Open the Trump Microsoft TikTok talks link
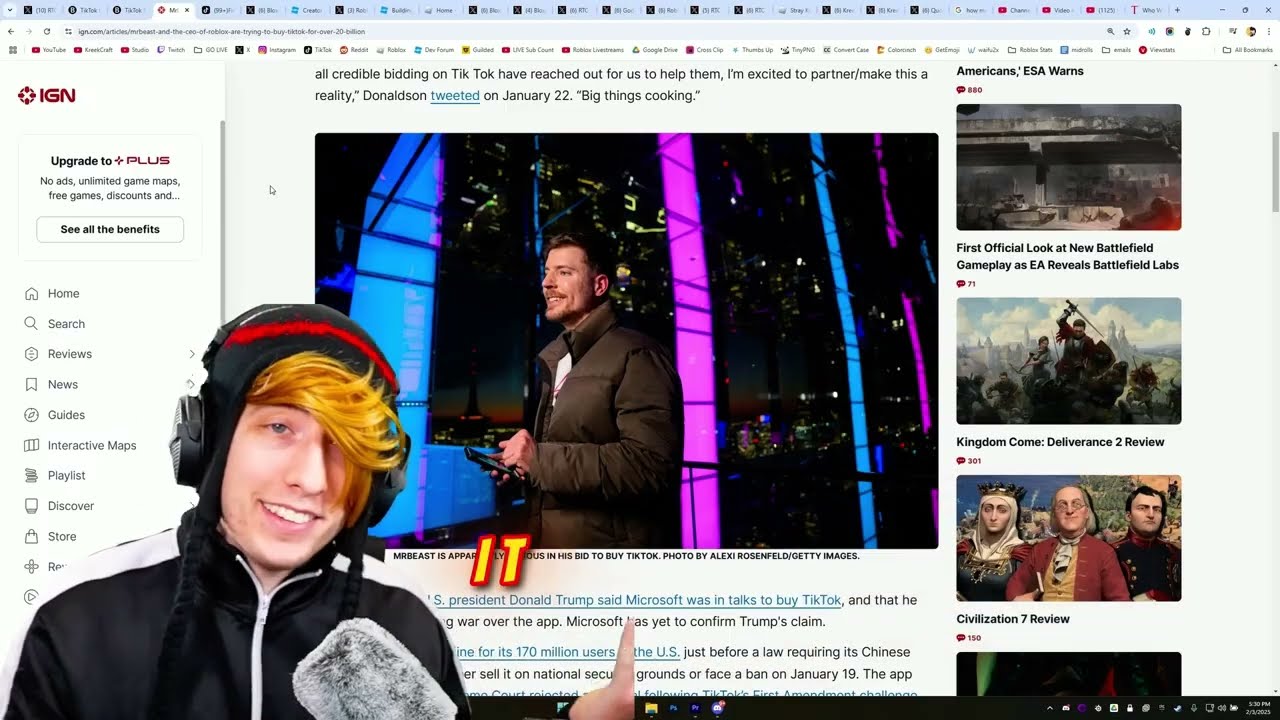The width and height of the screenshot is (1280, 720). (x=635, y=600)
